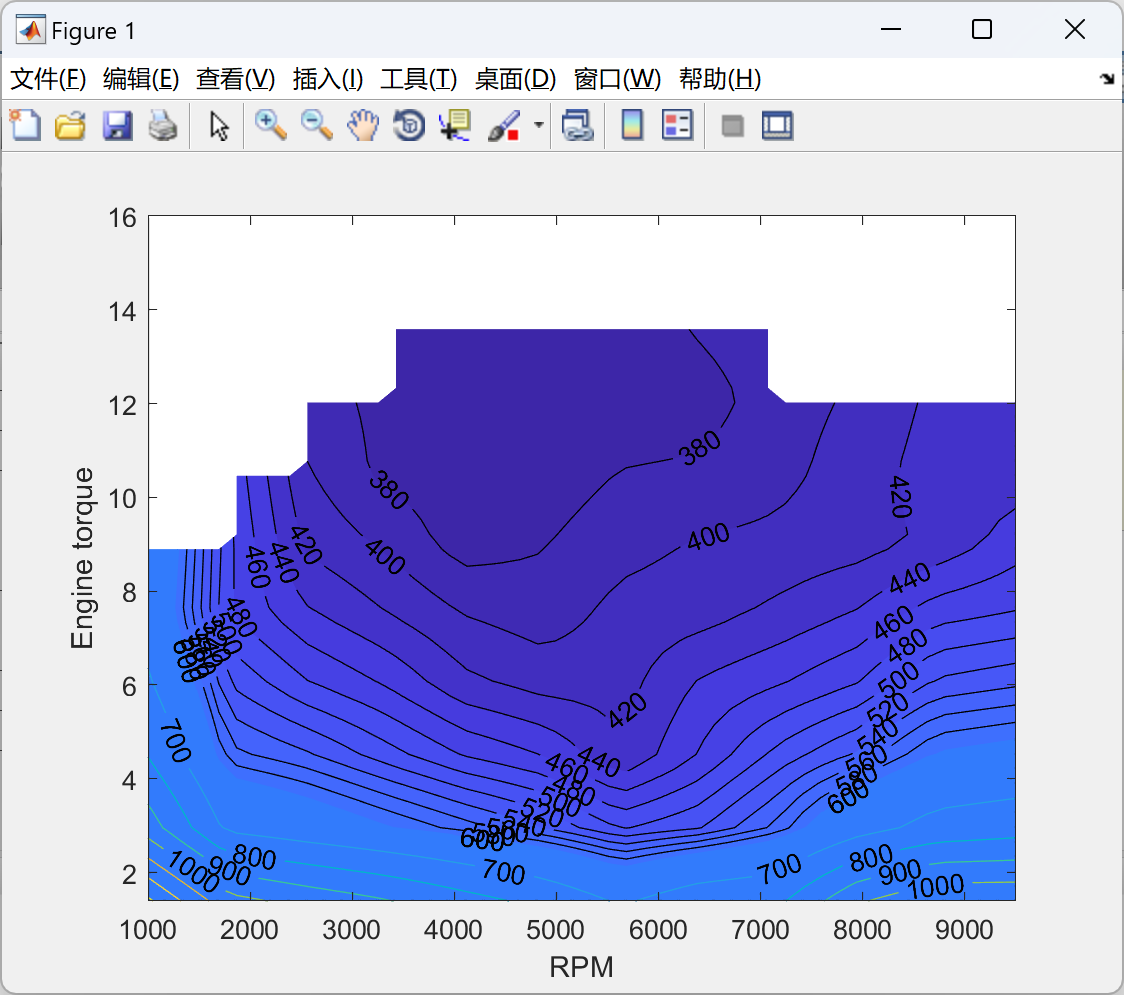
Task: Open the brush color dropdown arrow
Action: [539, 125]
